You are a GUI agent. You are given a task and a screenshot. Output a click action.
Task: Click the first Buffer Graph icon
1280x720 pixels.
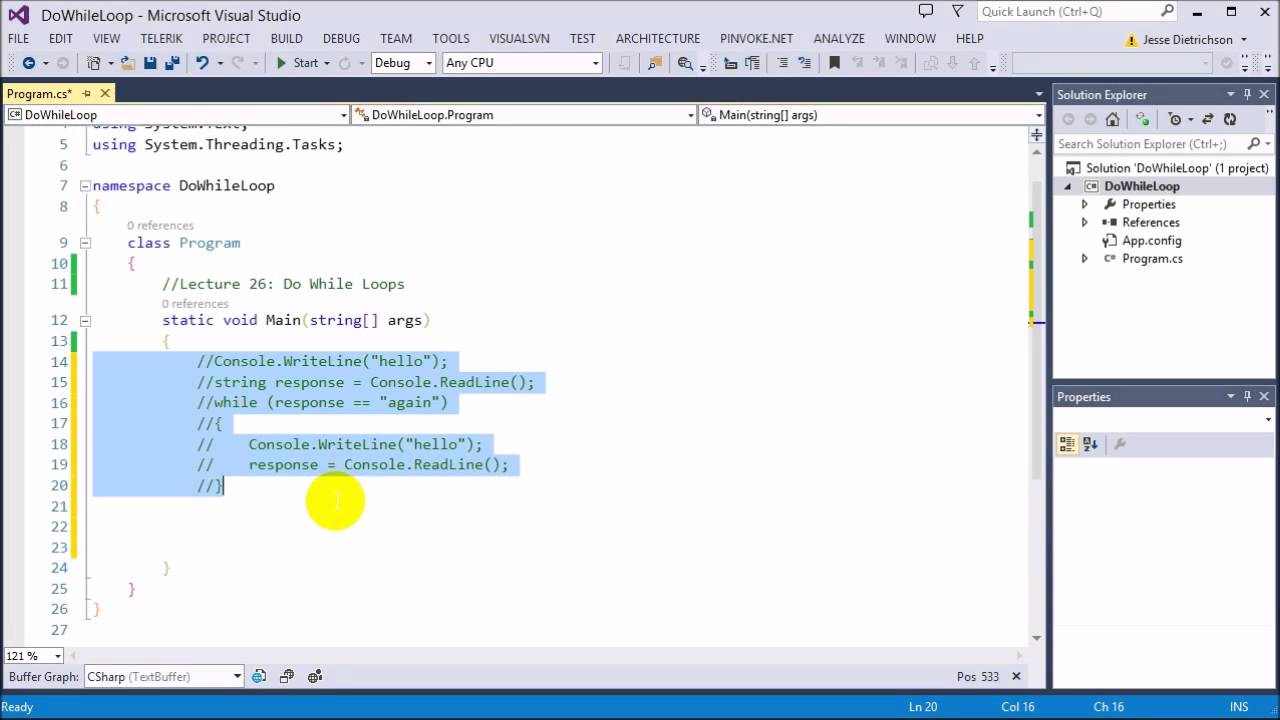click(x=259, y=676)
